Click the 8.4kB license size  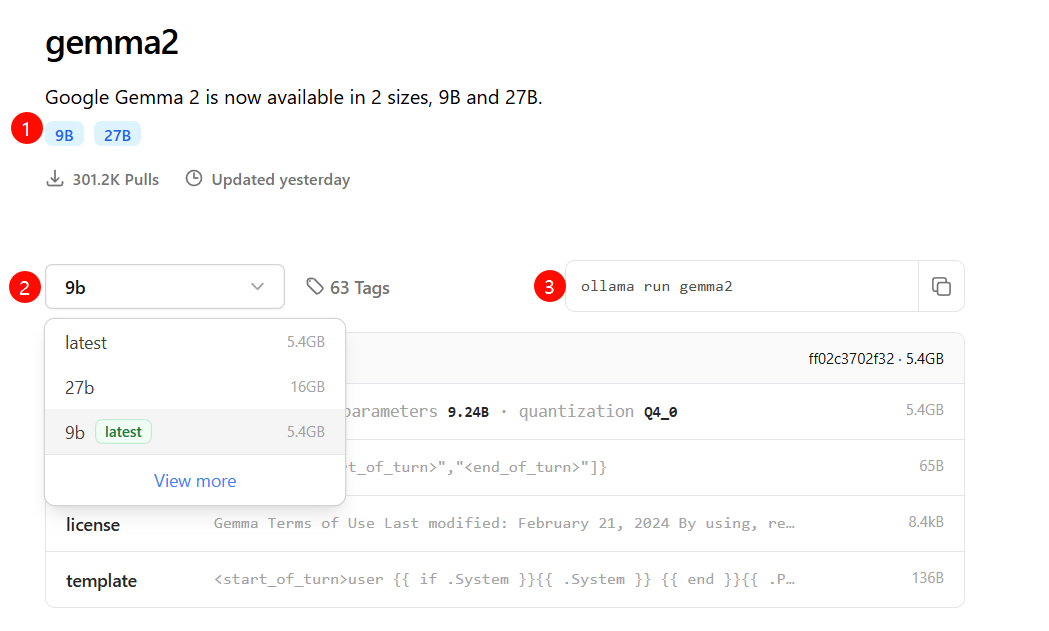[x=926, y=522]
